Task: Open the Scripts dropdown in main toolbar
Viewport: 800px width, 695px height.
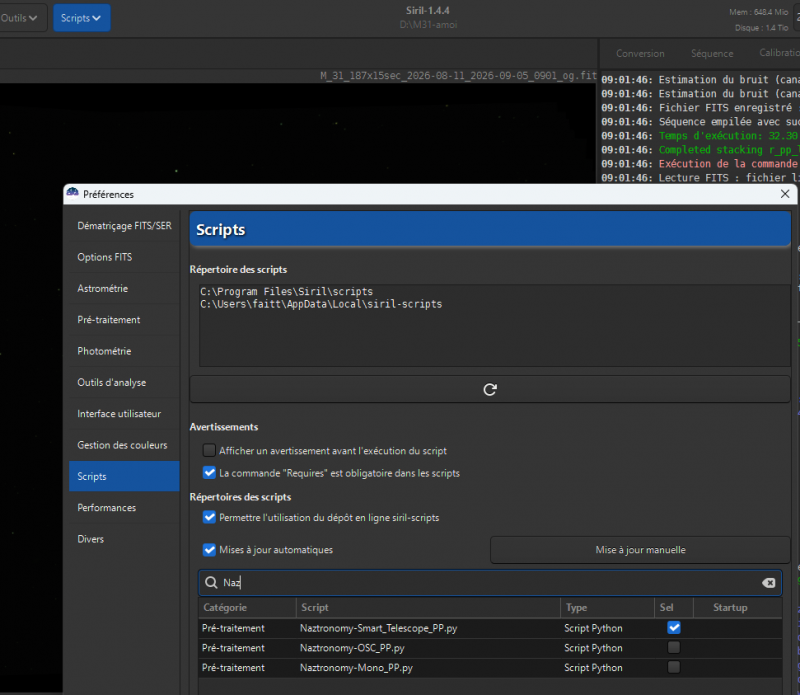Action: point(82,18)
